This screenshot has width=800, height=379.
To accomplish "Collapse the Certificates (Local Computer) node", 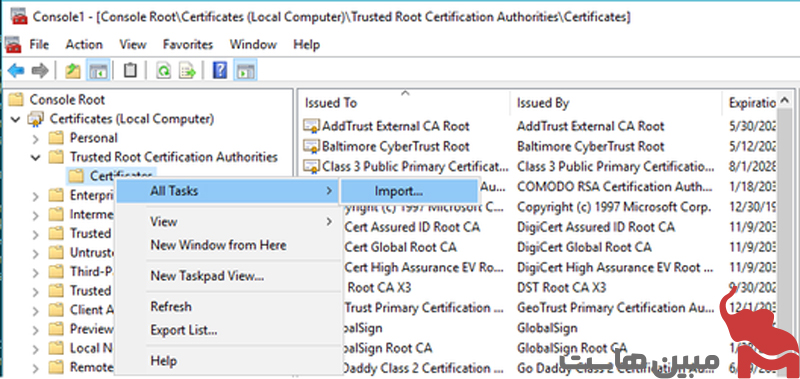I will pos(16,119).
